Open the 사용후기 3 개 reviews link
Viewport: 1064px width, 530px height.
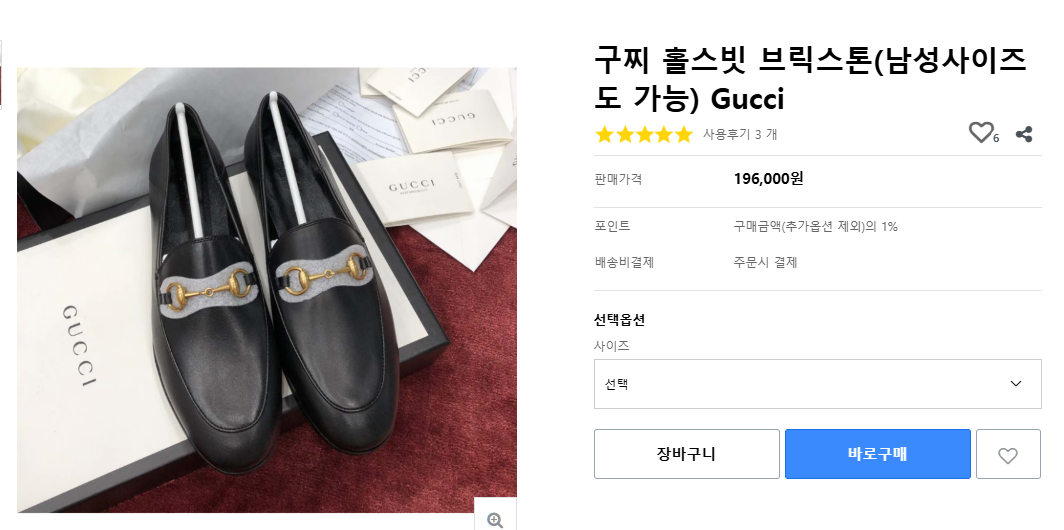tap(739, 134)
